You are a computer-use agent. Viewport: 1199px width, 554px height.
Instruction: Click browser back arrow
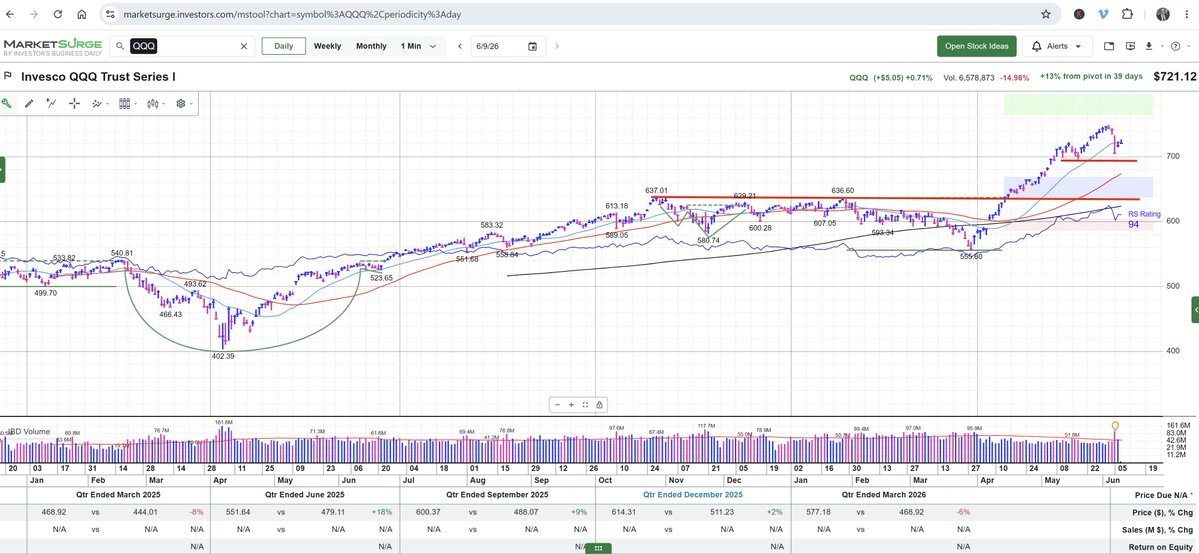click(x=11, y=14)
